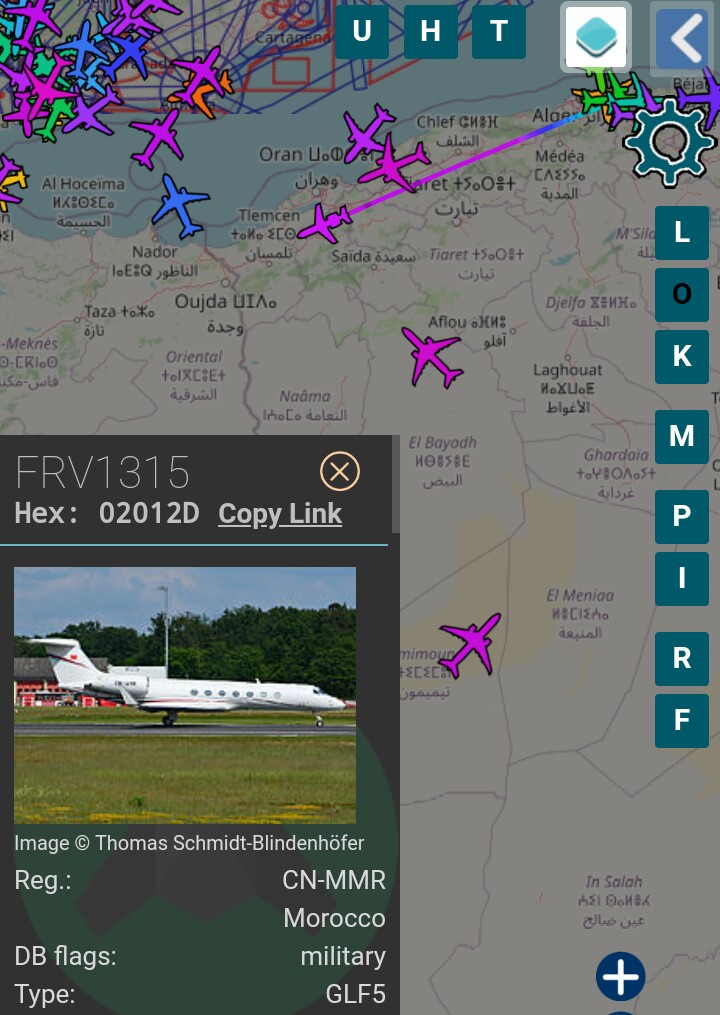
Task: Toggle the O map option button
Action: pos(682,295)
